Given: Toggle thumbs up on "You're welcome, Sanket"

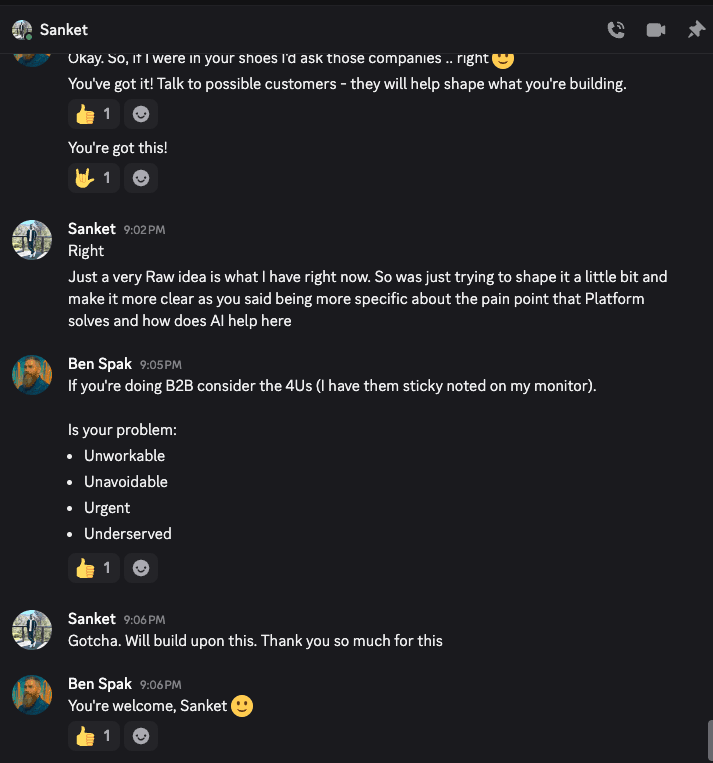Looking at the screenshot, I should coord(94,736).
